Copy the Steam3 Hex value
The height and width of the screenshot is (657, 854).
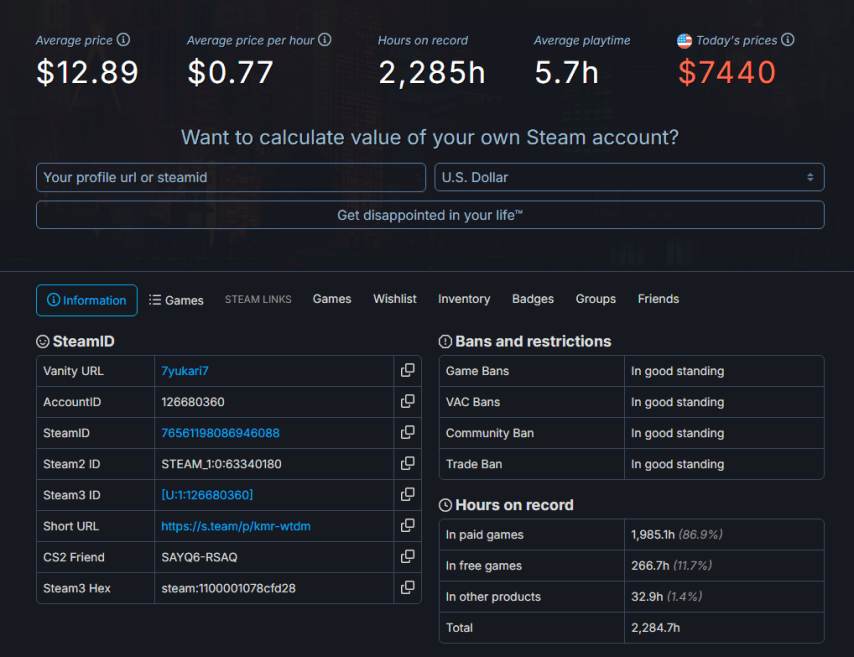coord(407,588)
